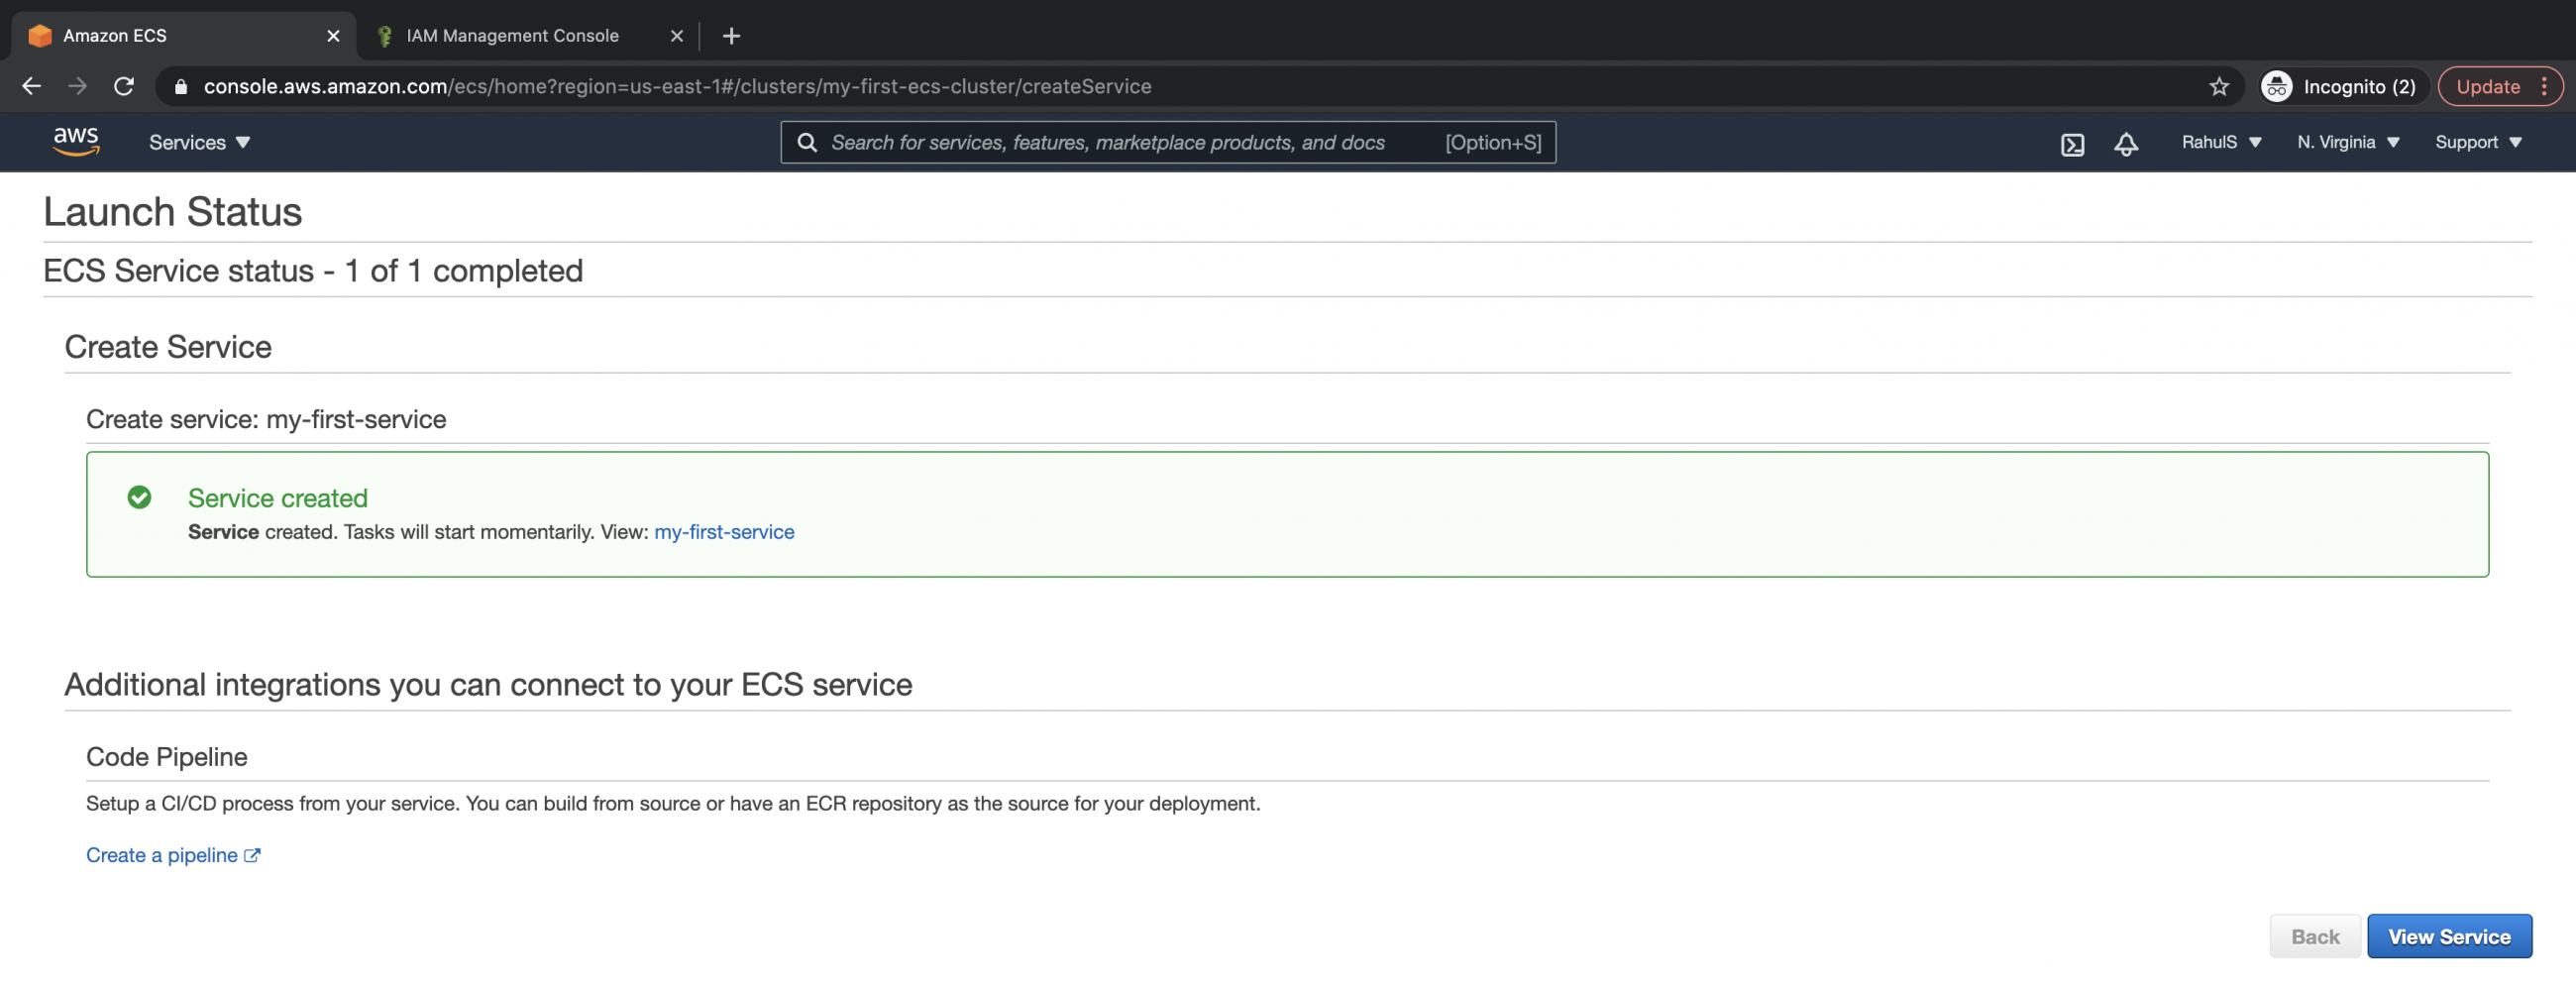Switch to the IAM Management Console tab
Image resolution: width=2576 pixels, height=990 pixels.
[511, 35]
